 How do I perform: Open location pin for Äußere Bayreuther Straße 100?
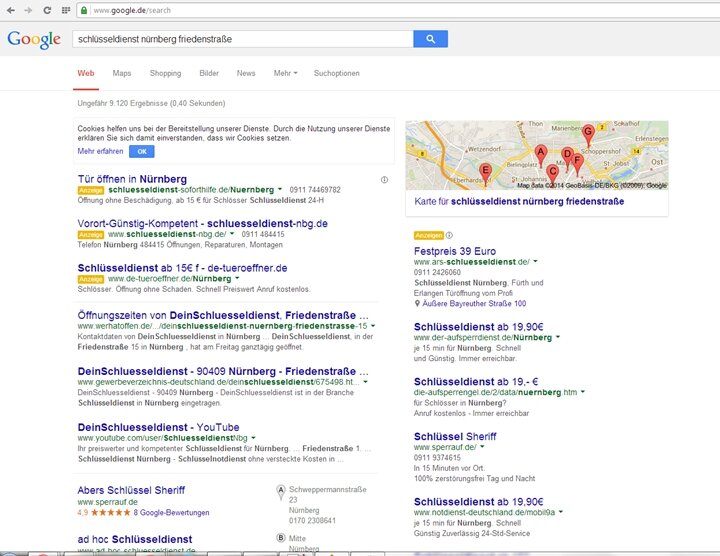(x=417, y=303)
